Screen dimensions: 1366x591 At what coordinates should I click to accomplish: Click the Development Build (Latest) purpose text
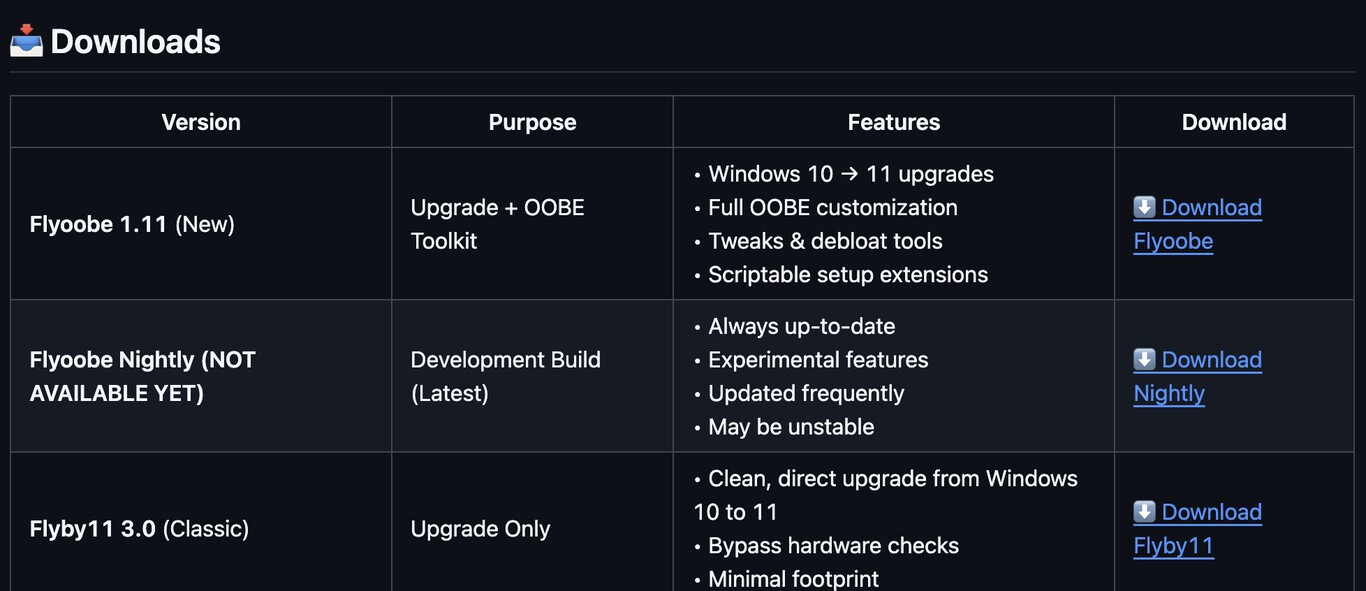pyautogui.click(x=505, y=376)
